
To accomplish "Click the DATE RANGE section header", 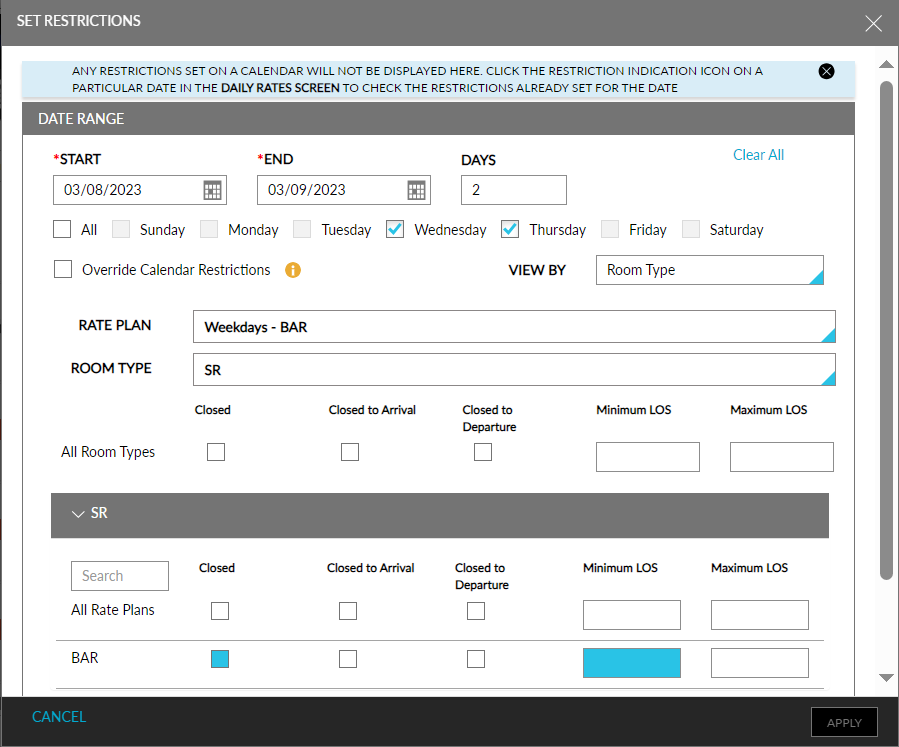I will [439, 119].
